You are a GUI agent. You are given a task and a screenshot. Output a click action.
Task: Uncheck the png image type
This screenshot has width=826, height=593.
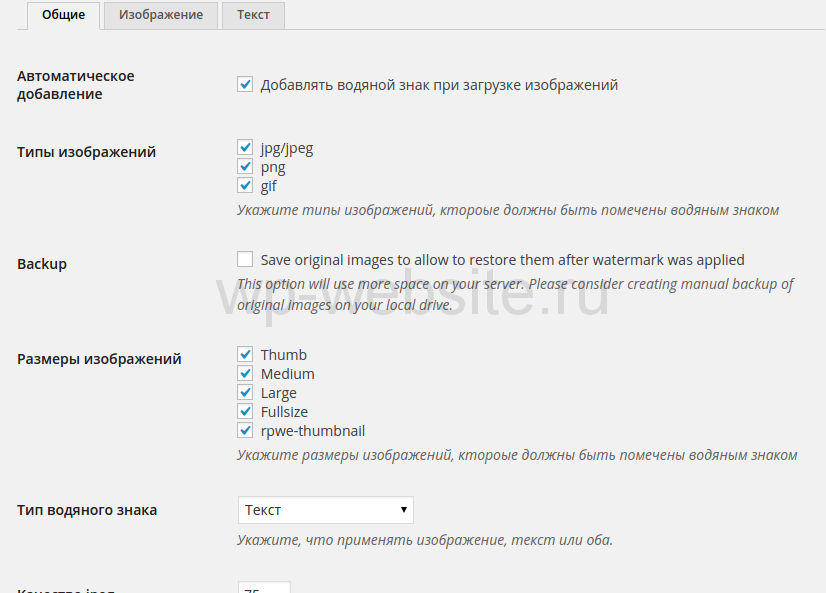point(245,167)
